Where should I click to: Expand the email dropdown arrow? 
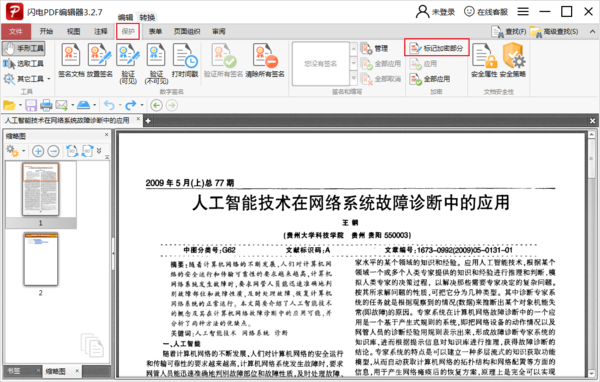(x=72, y=105)
